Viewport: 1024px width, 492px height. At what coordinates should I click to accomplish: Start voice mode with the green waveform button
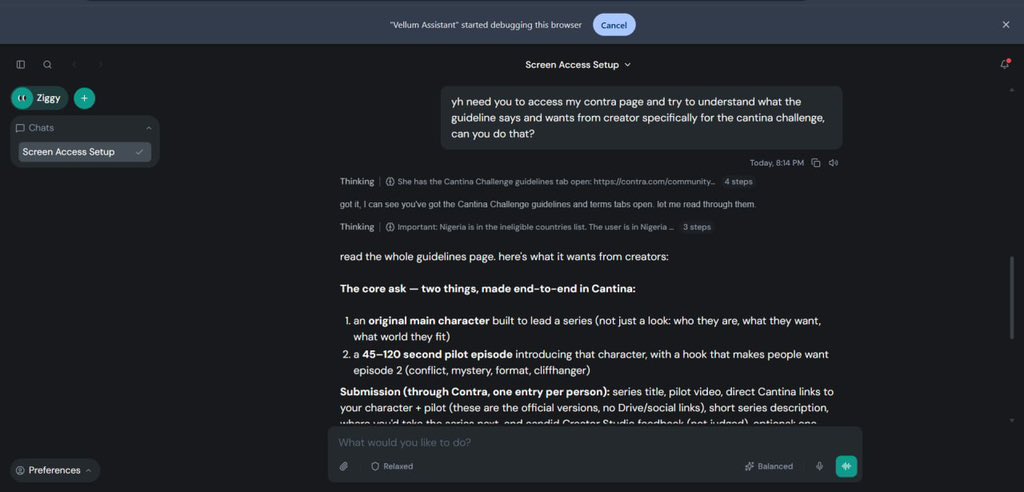[846, 467]
